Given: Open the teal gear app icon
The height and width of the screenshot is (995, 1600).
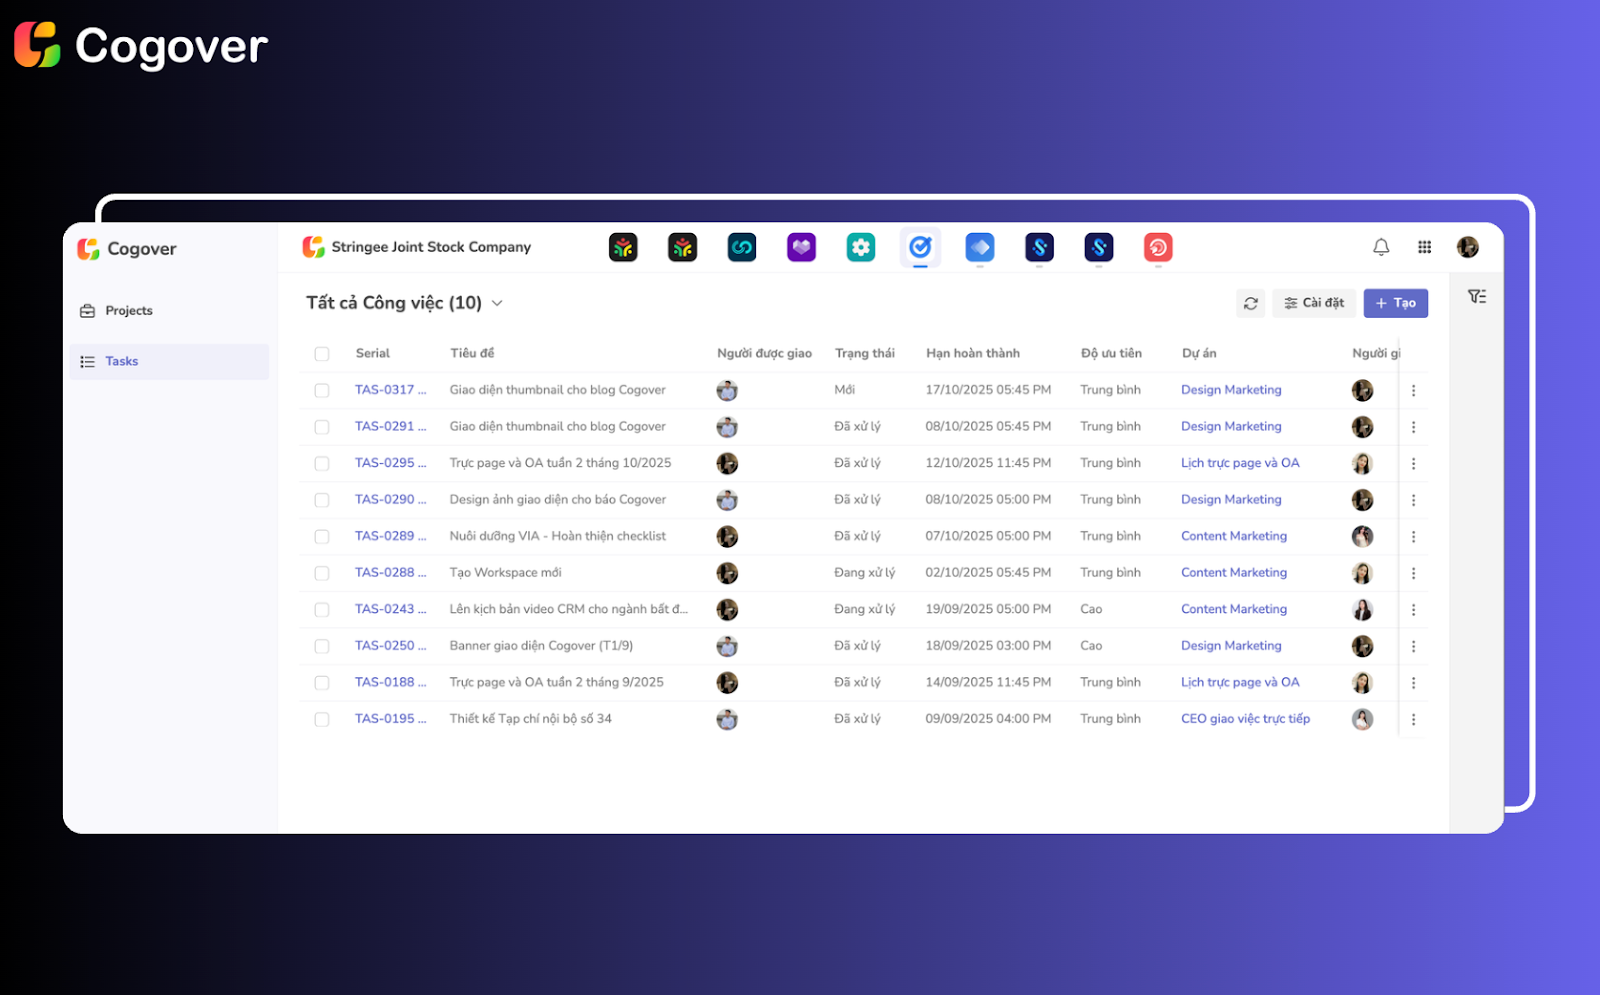Looking at the screenshot, I should click(860, 247).
